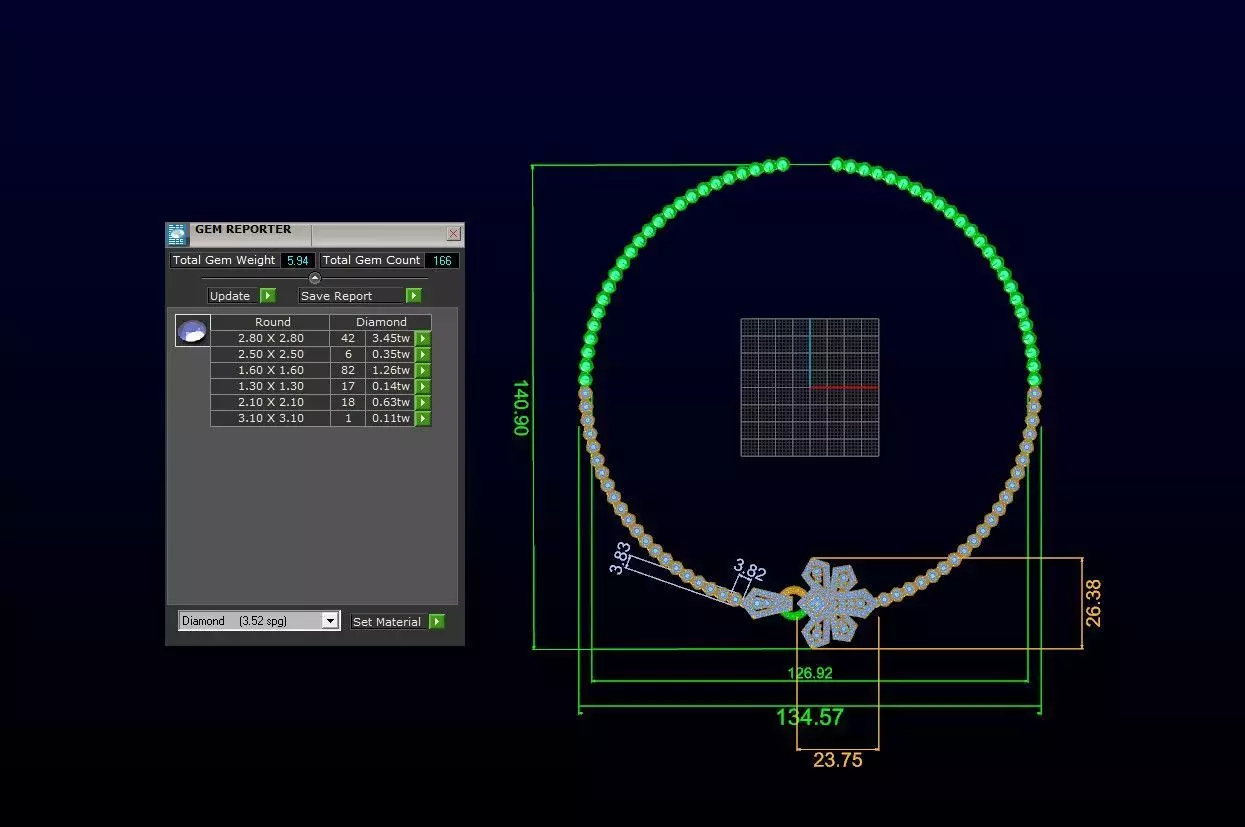Close the Gem Reporter panel
Viewport: 1245px width, 827px height.
pos(453,234)
